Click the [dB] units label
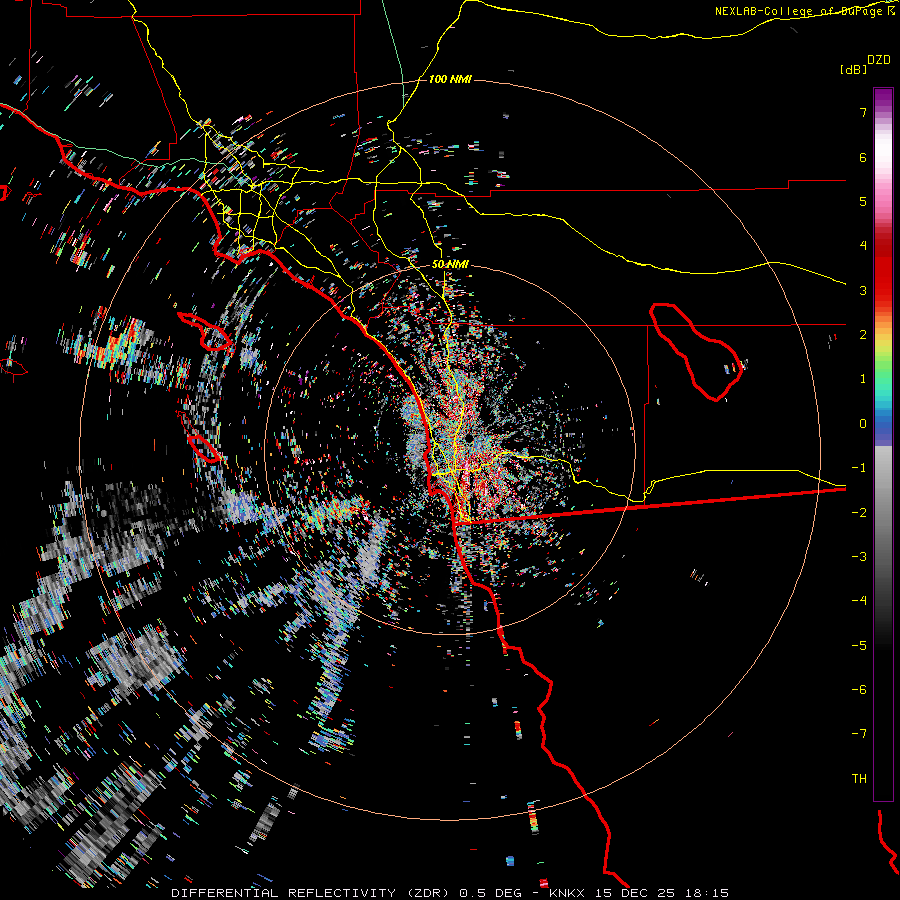 coord(853,69)
